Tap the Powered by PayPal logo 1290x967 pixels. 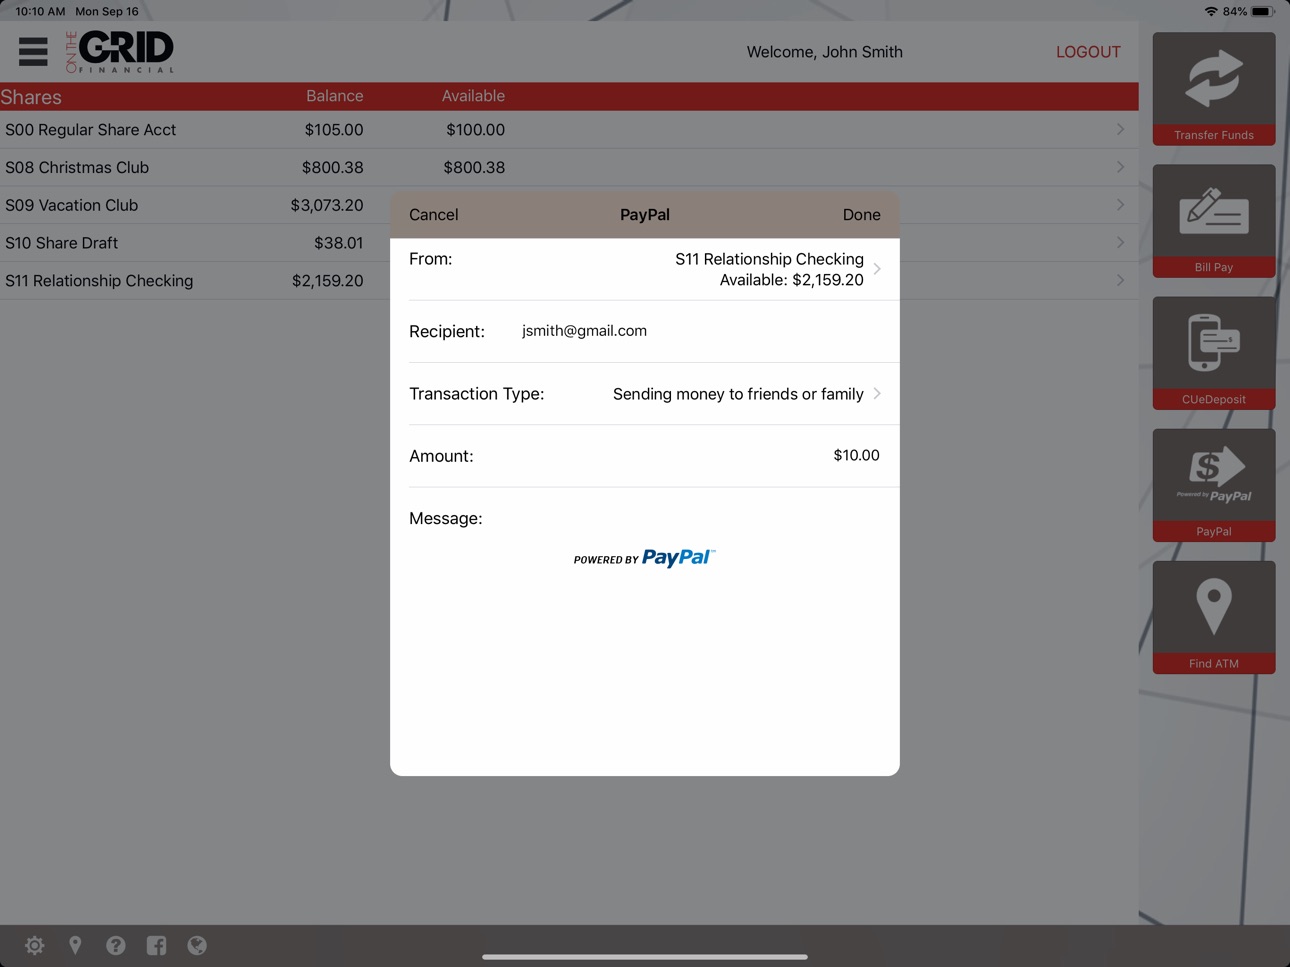tap(645, 558)
